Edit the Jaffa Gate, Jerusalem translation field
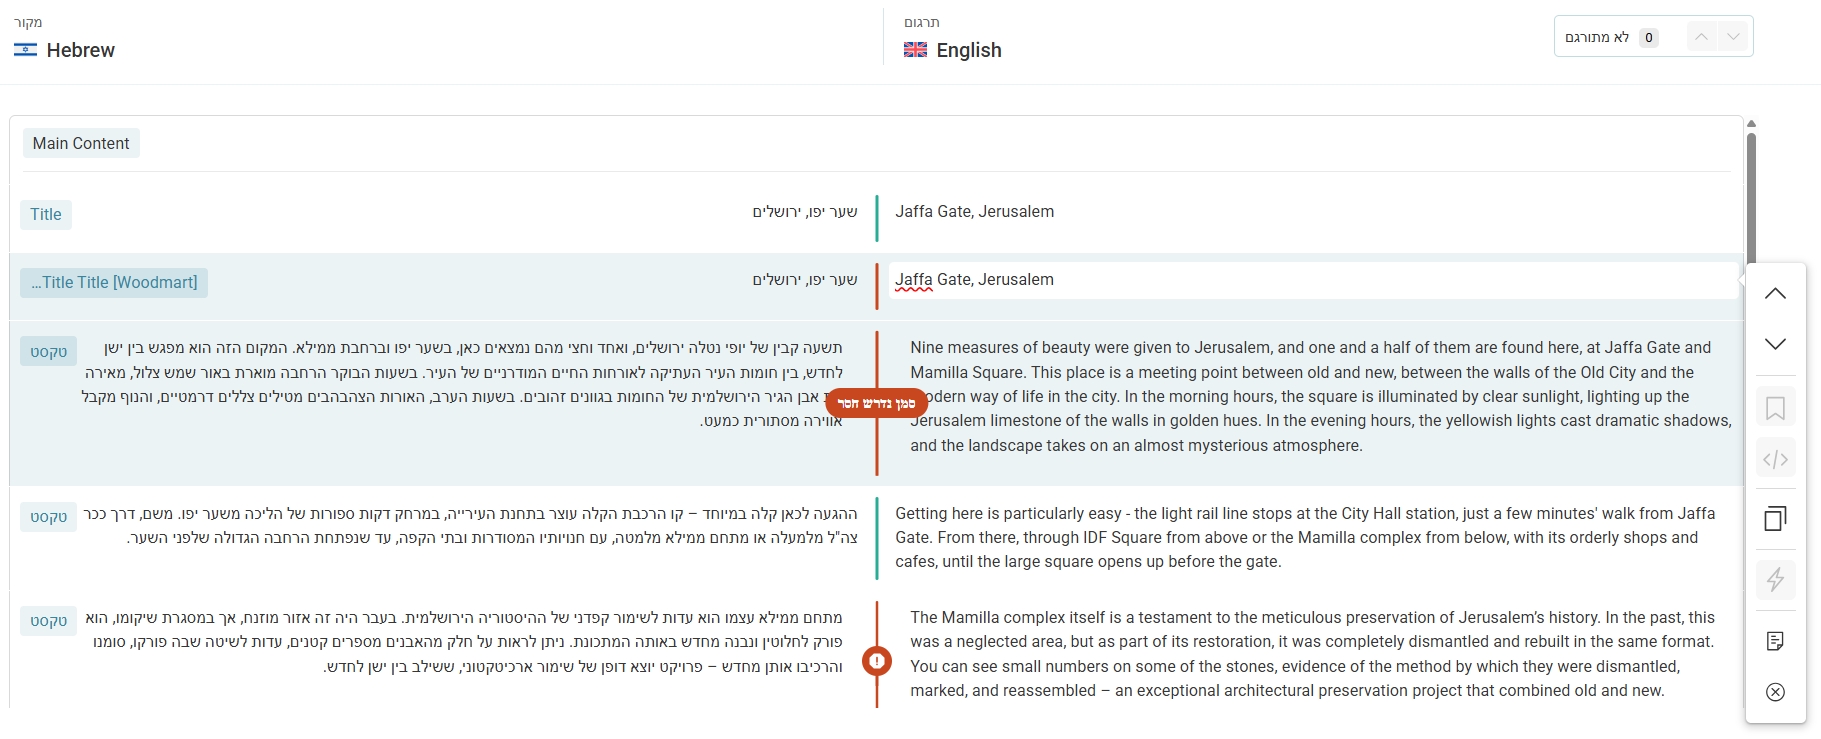Screen dimensions: 1821x739 click(x=1312, y=280)
